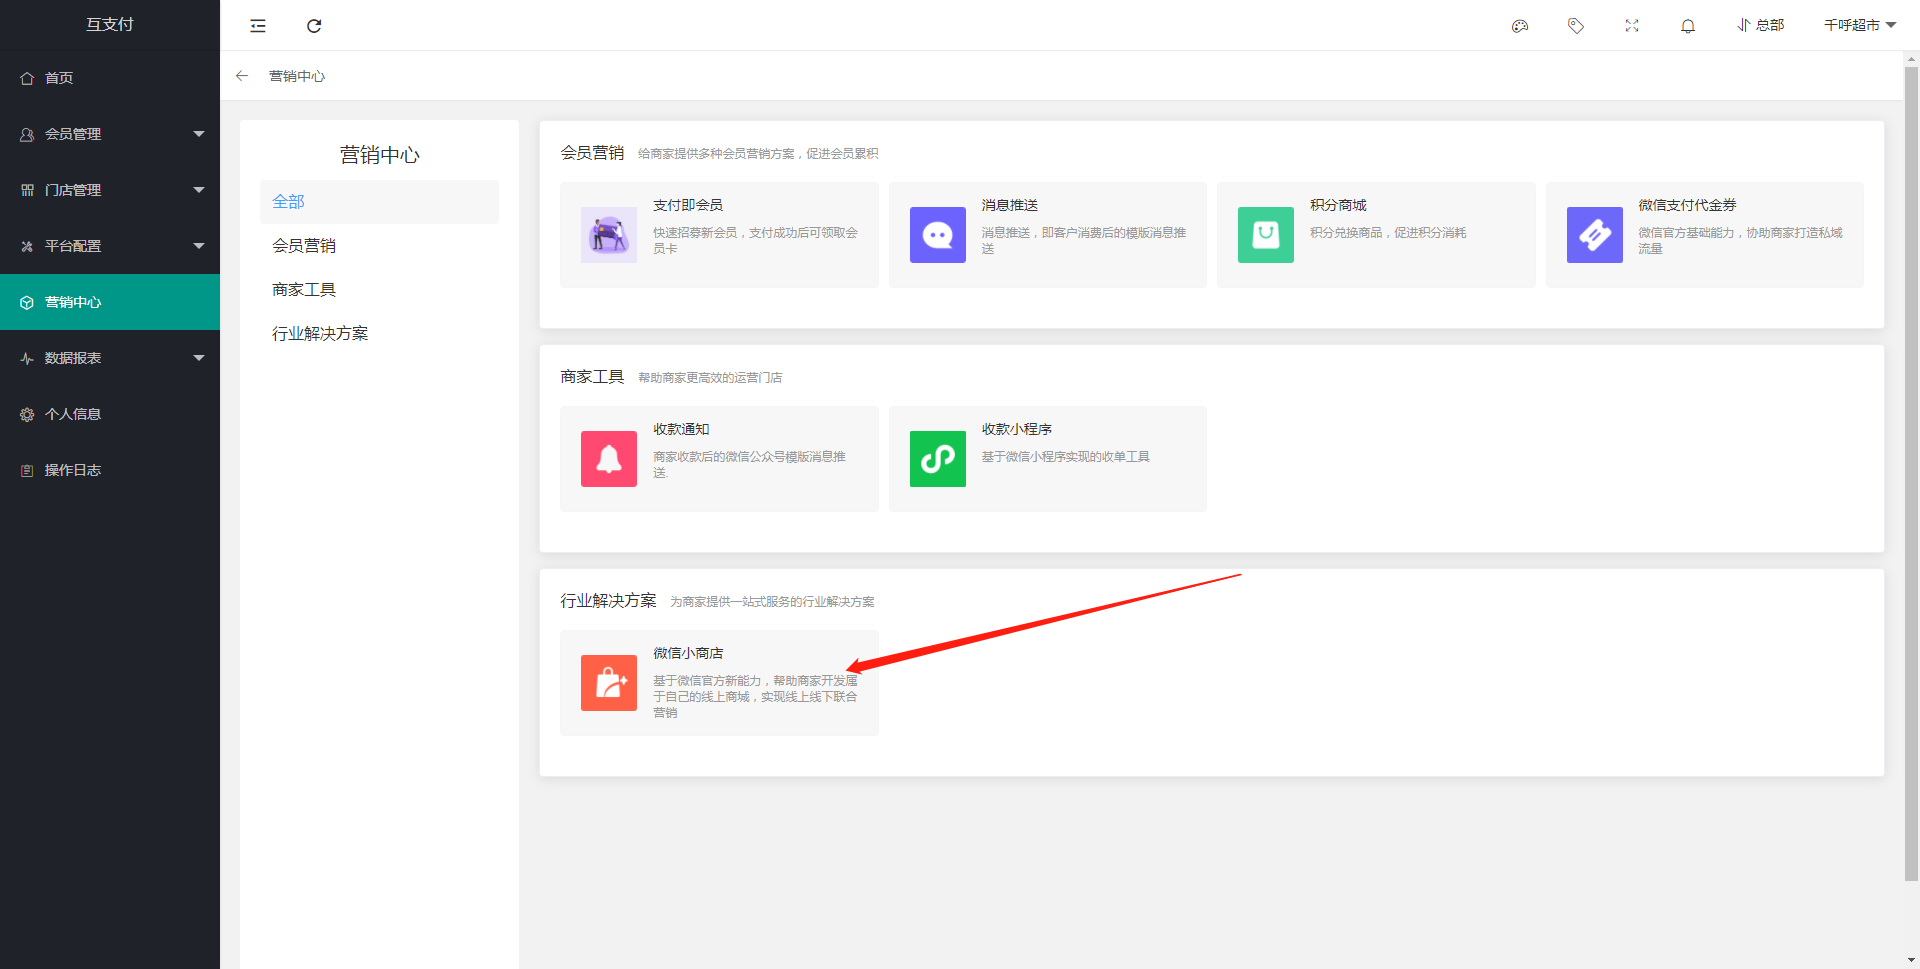Open the 千呼超市 account dropdown
Screen dimensions: 1920x969
pyautogui.click(x=1860, y=25)
